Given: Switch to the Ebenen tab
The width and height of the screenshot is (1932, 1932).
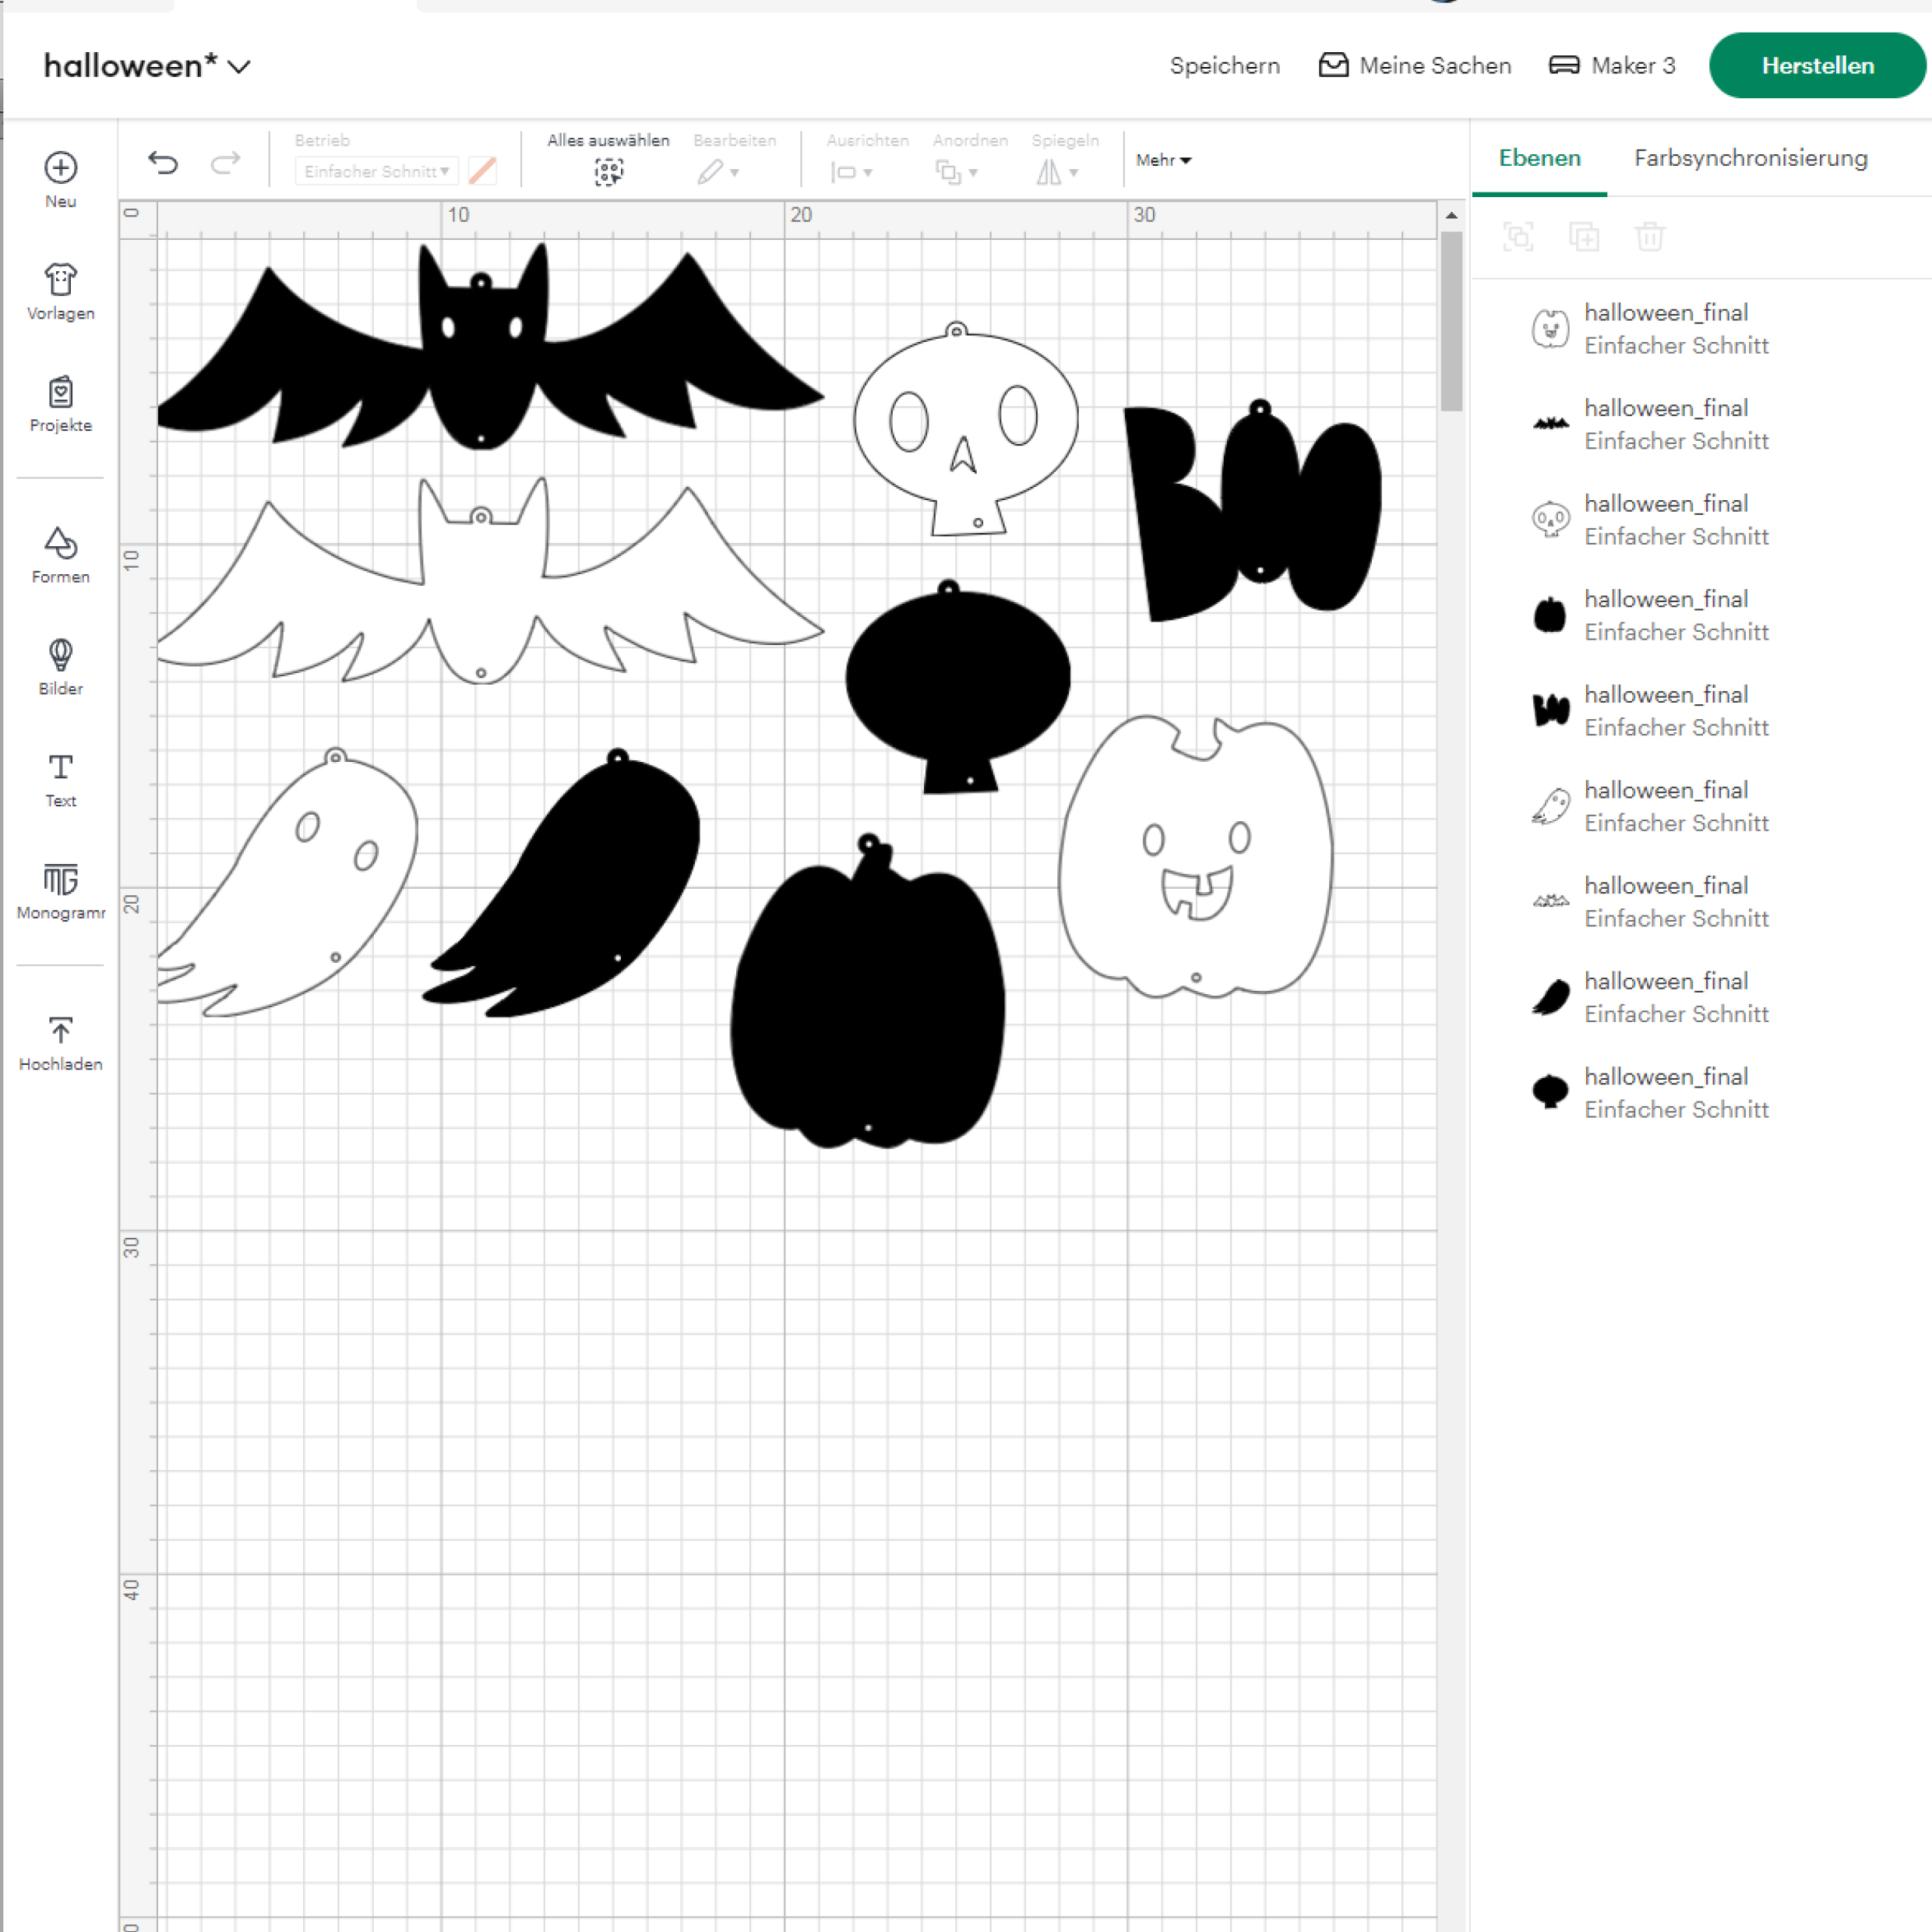Looking at the screenshot, I should tap(1539, 158).
